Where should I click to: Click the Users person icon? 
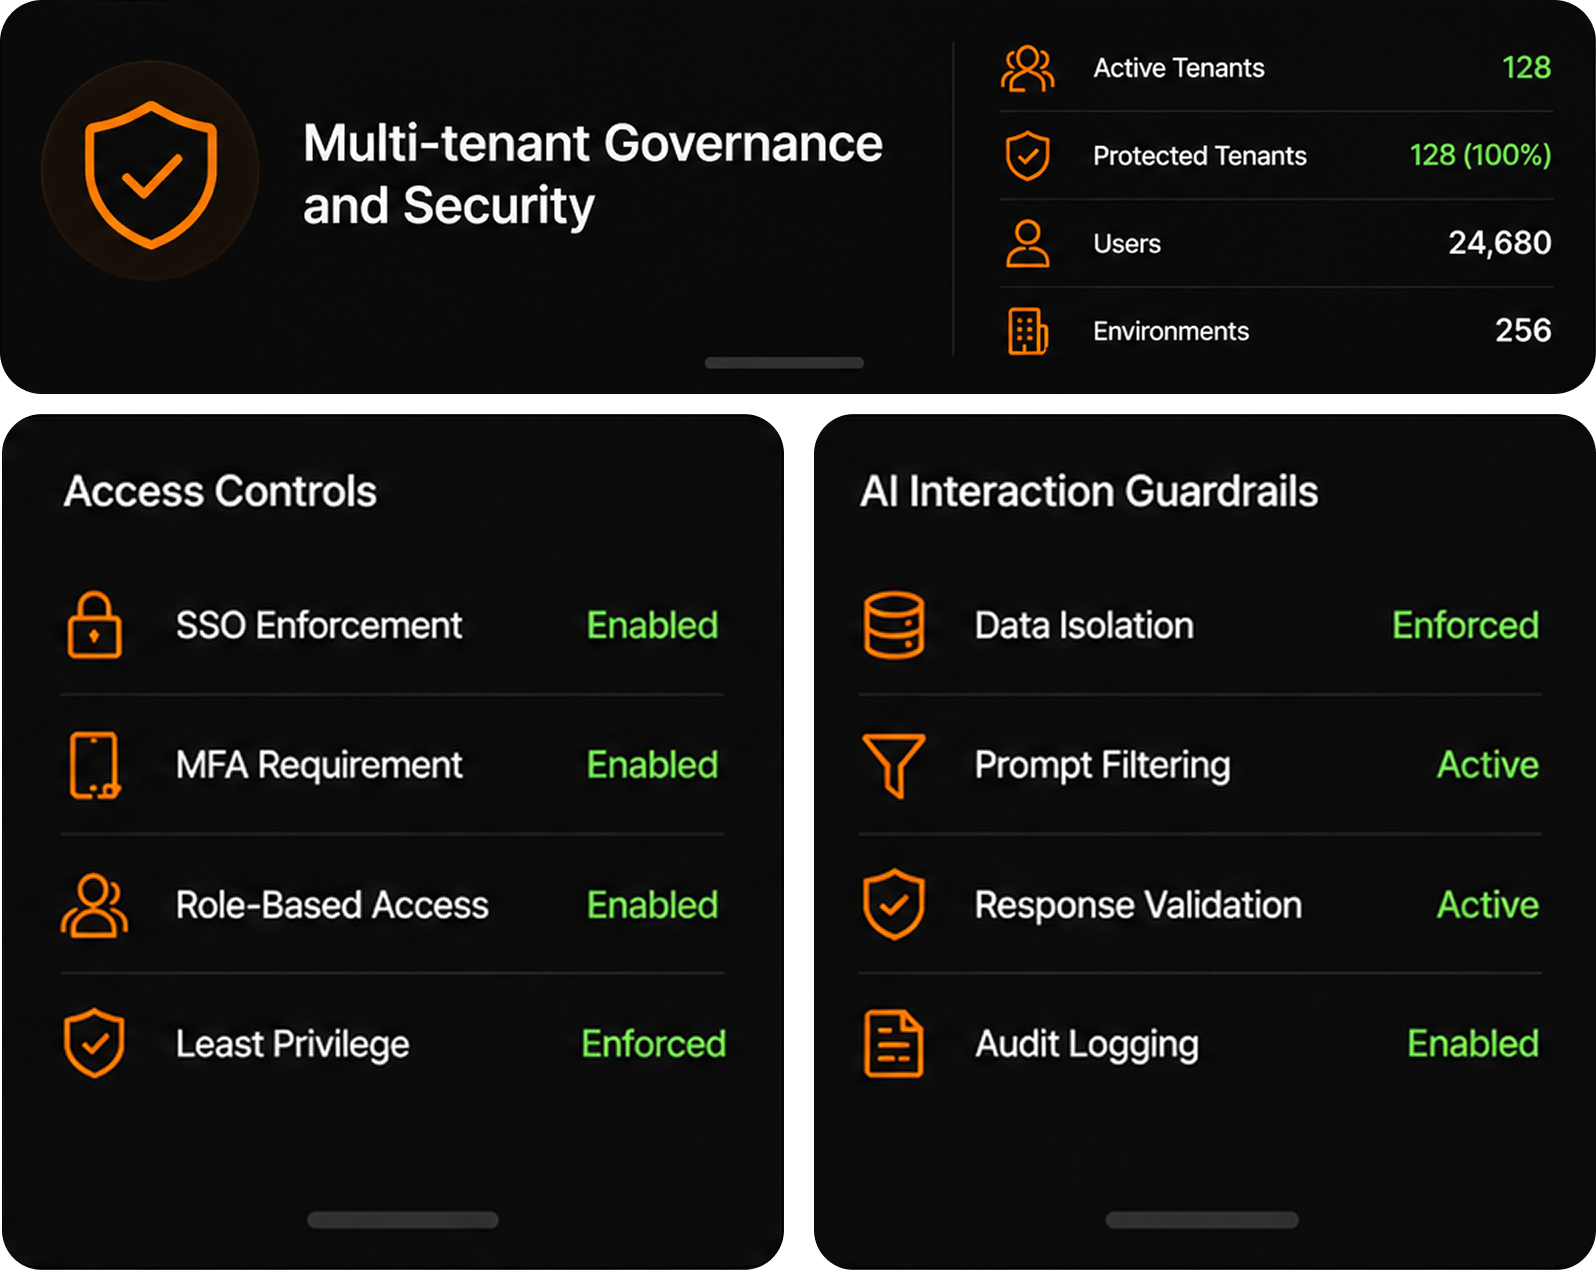[x=1027, y=244]
